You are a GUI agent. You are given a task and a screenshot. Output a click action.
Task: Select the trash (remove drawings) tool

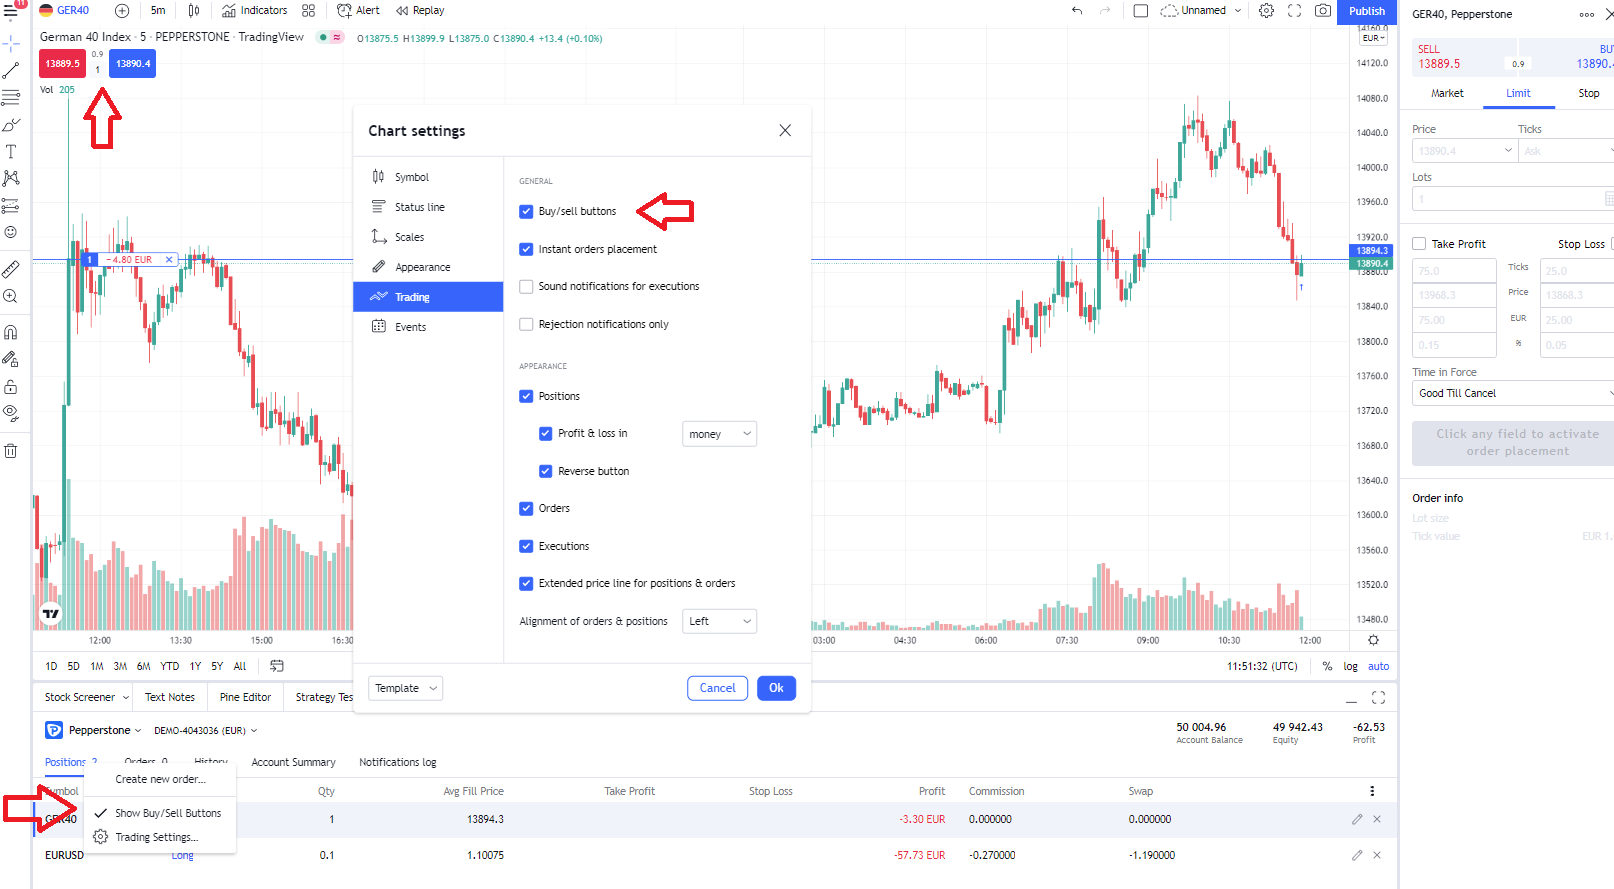click(x=11, y=451)
